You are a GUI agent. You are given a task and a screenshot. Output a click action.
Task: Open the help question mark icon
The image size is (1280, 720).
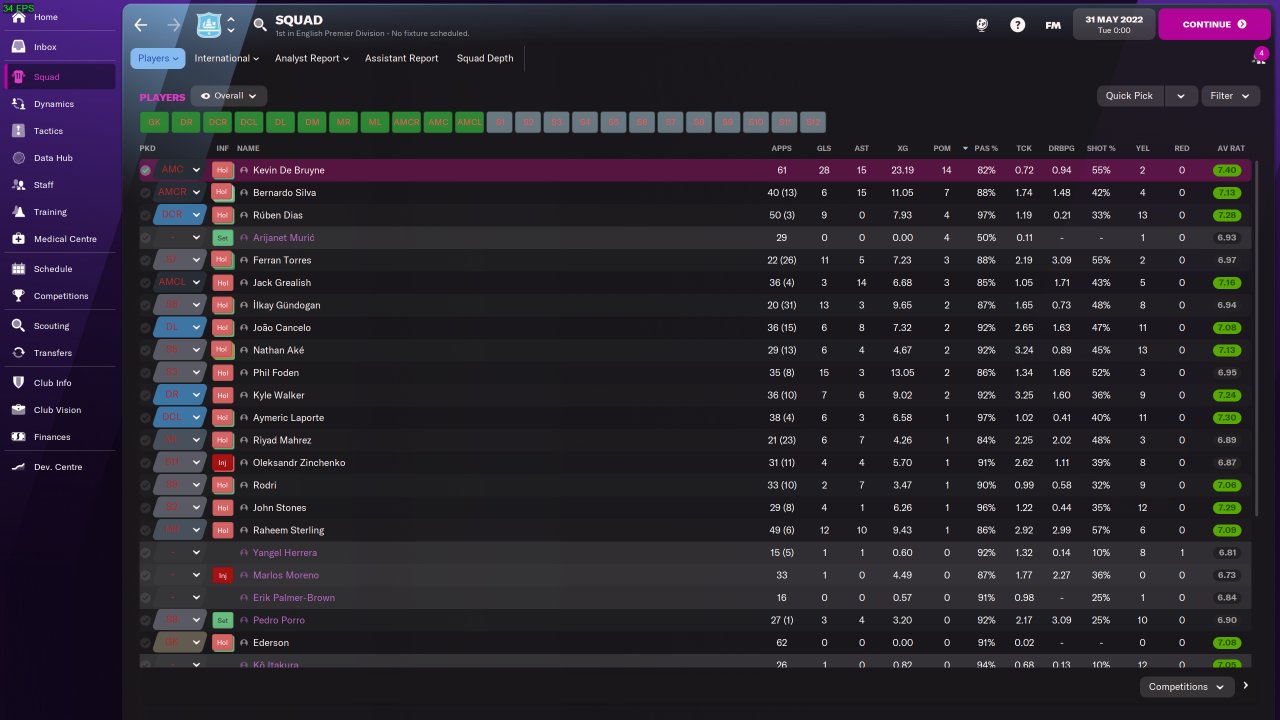1017,25
